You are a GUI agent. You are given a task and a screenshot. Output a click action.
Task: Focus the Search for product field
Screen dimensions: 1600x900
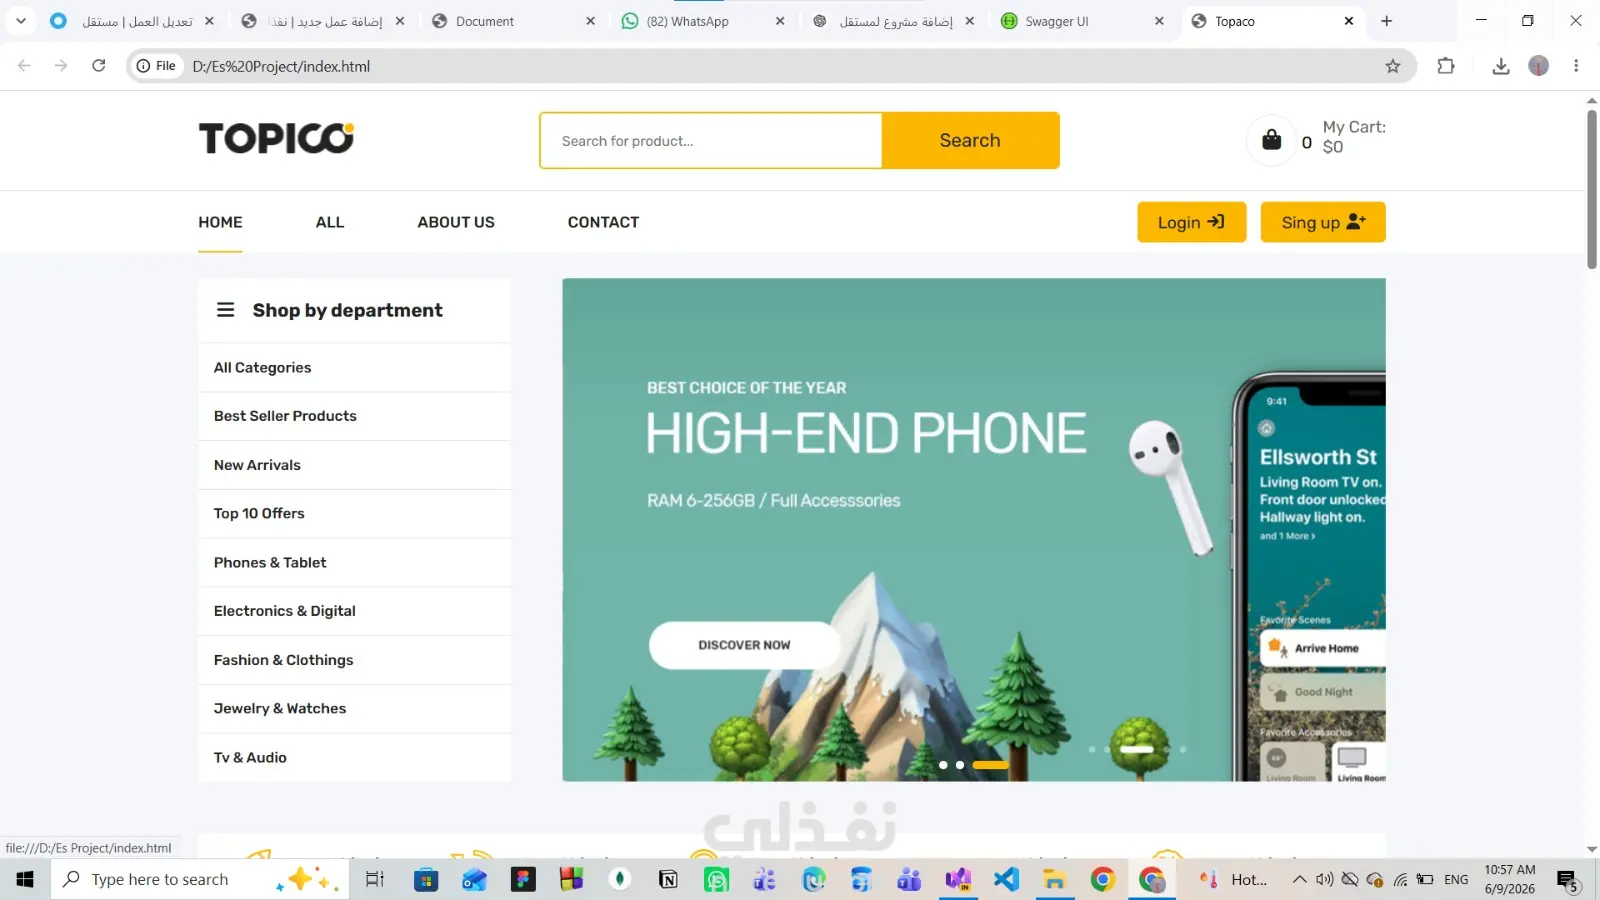pyautogui.click(x=711, y=141)
